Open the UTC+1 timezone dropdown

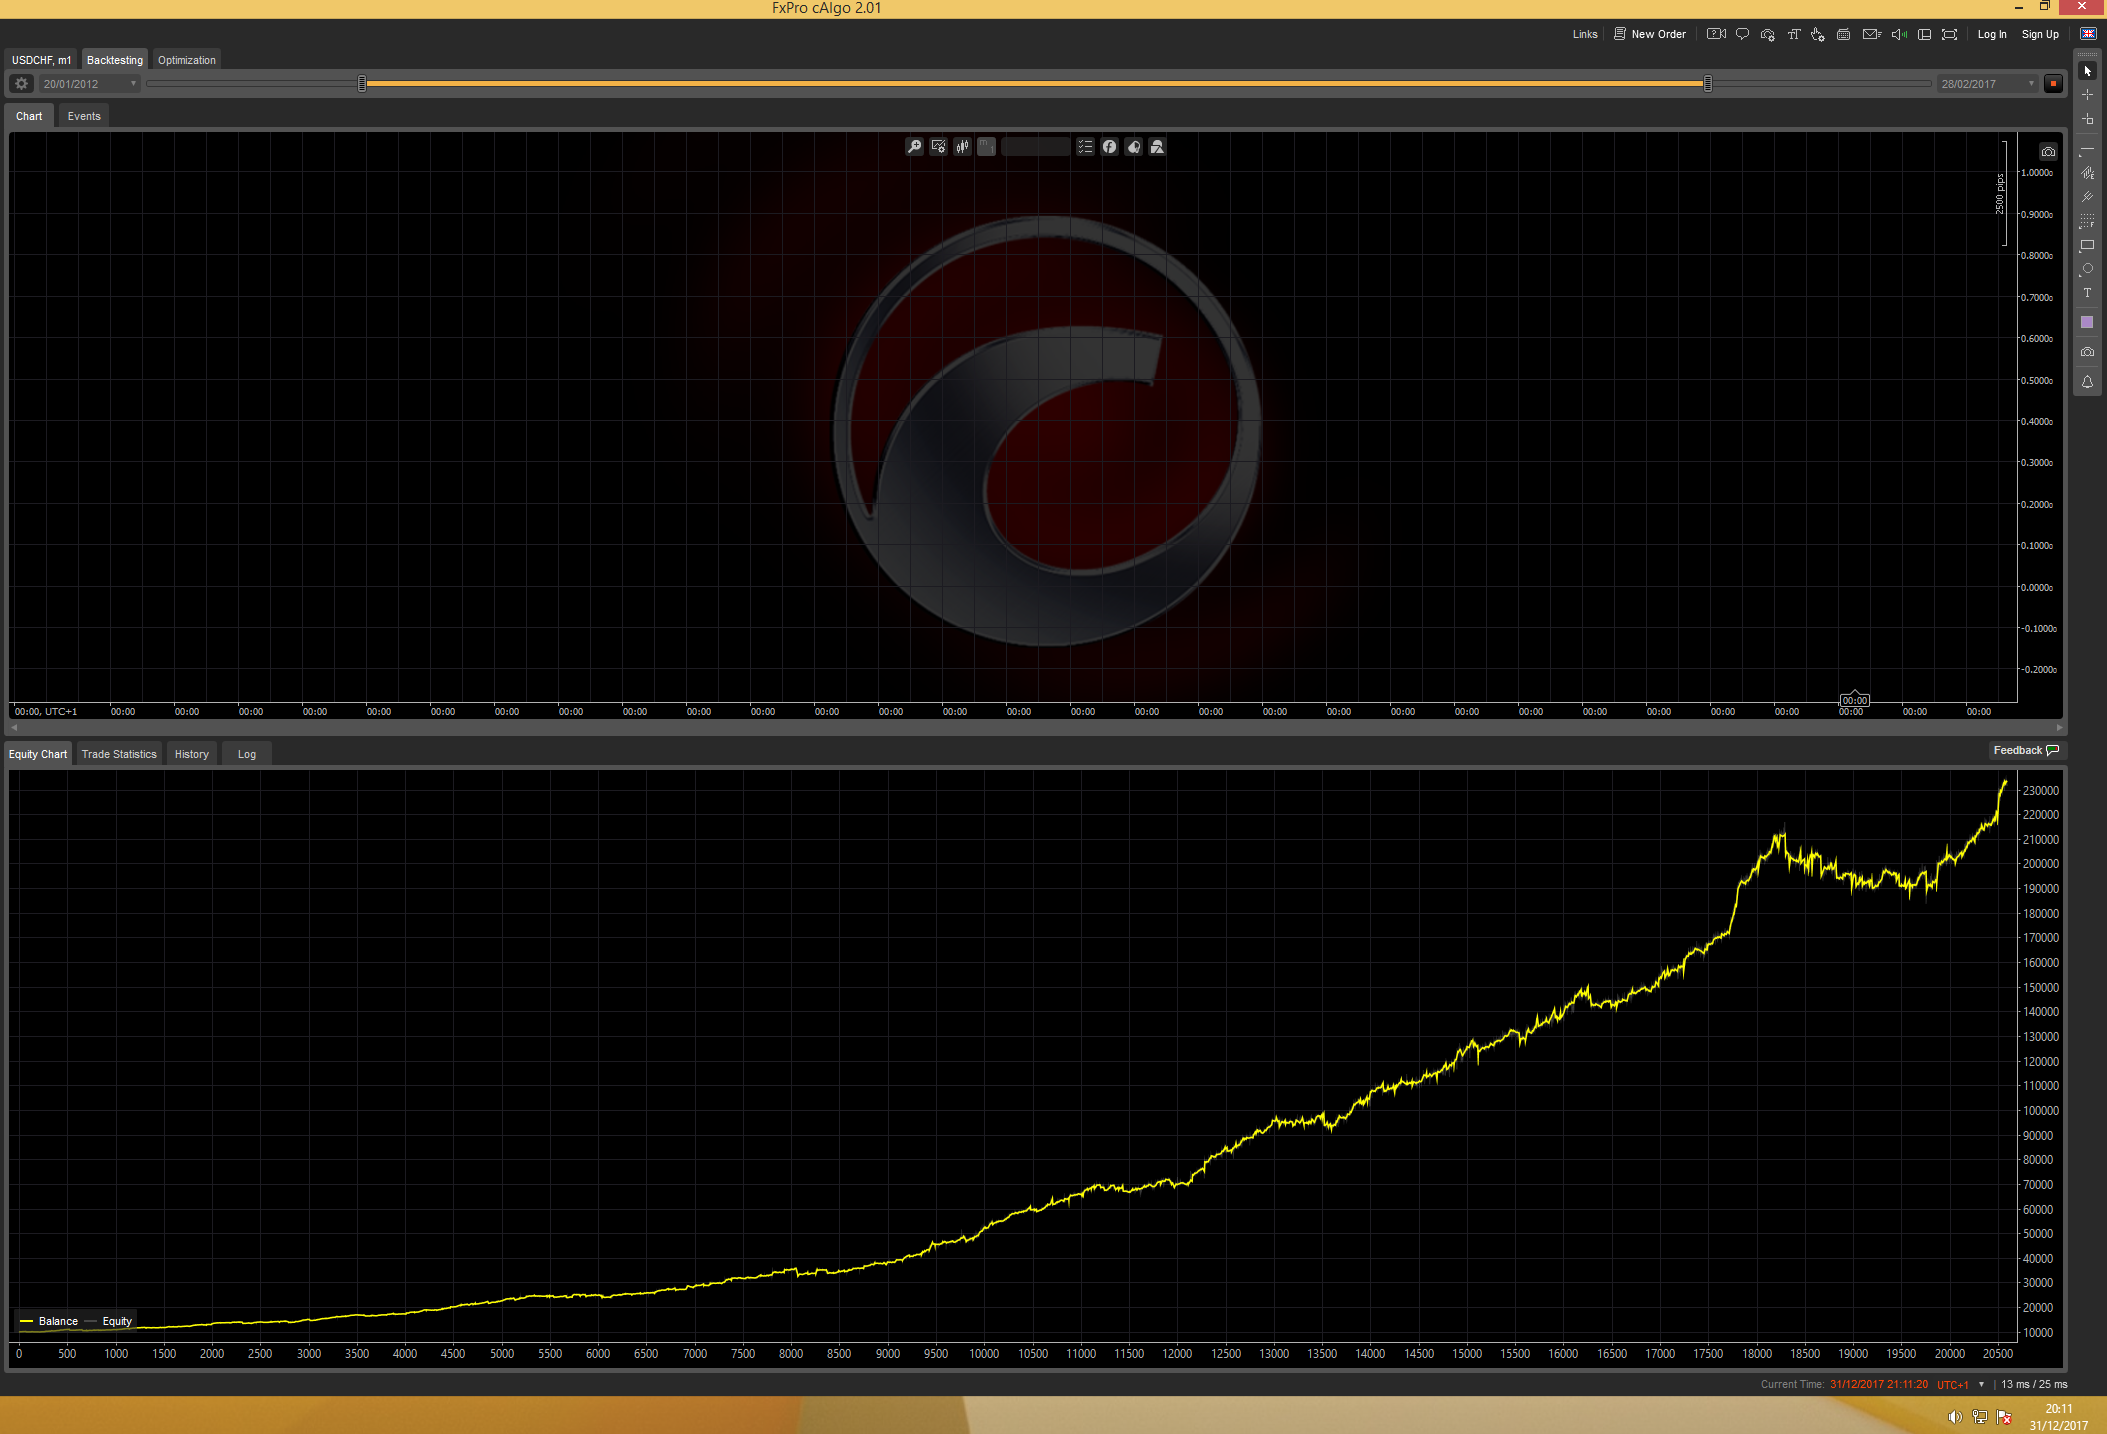point(1961,1384)
